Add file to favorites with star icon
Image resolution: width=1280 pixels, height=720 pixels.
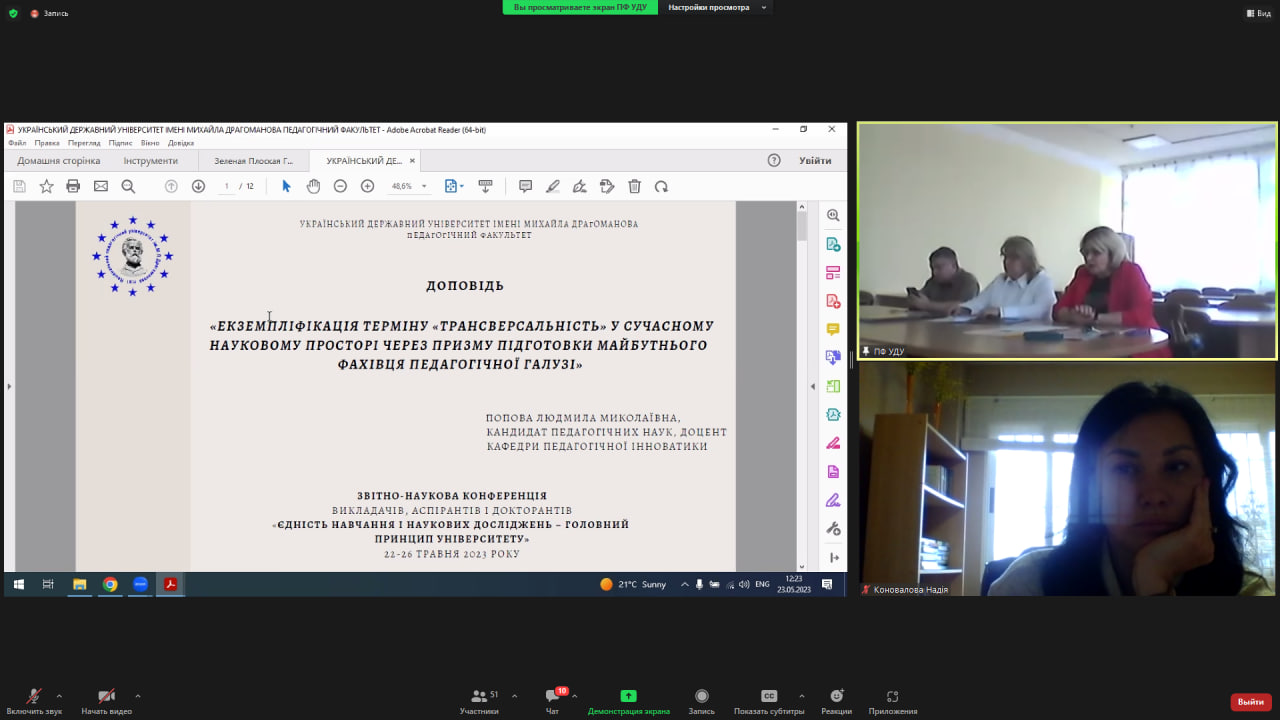pyautogui.click(x=46, y=186)
